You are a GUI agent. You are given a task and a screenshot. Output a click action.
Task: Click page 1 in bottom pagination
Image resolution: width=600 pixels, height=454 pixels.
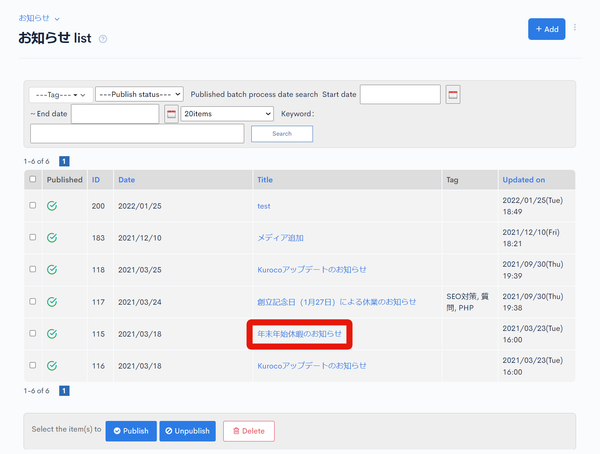[x=64, y=391]
